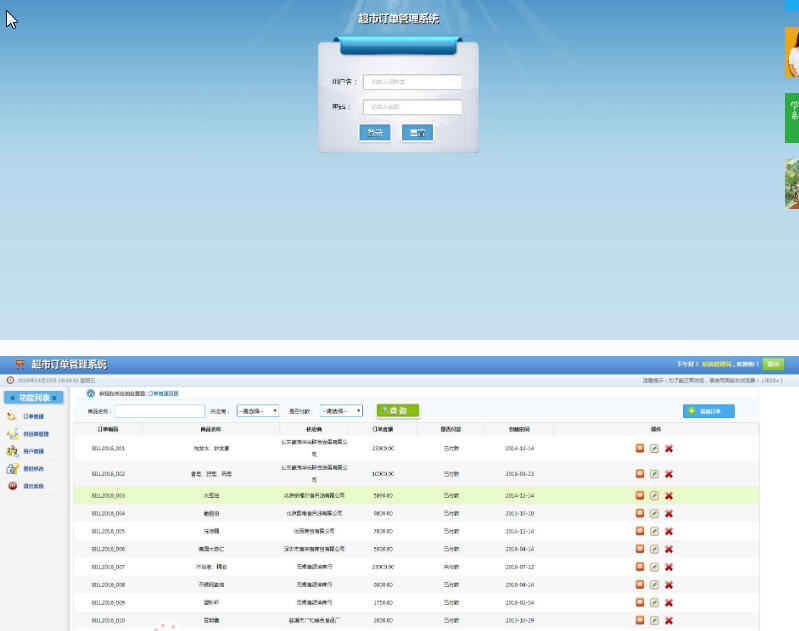Edit order BILL2016_008 via pencil icon
This screenshot has height=631, width=799.
tap(654, 585)
